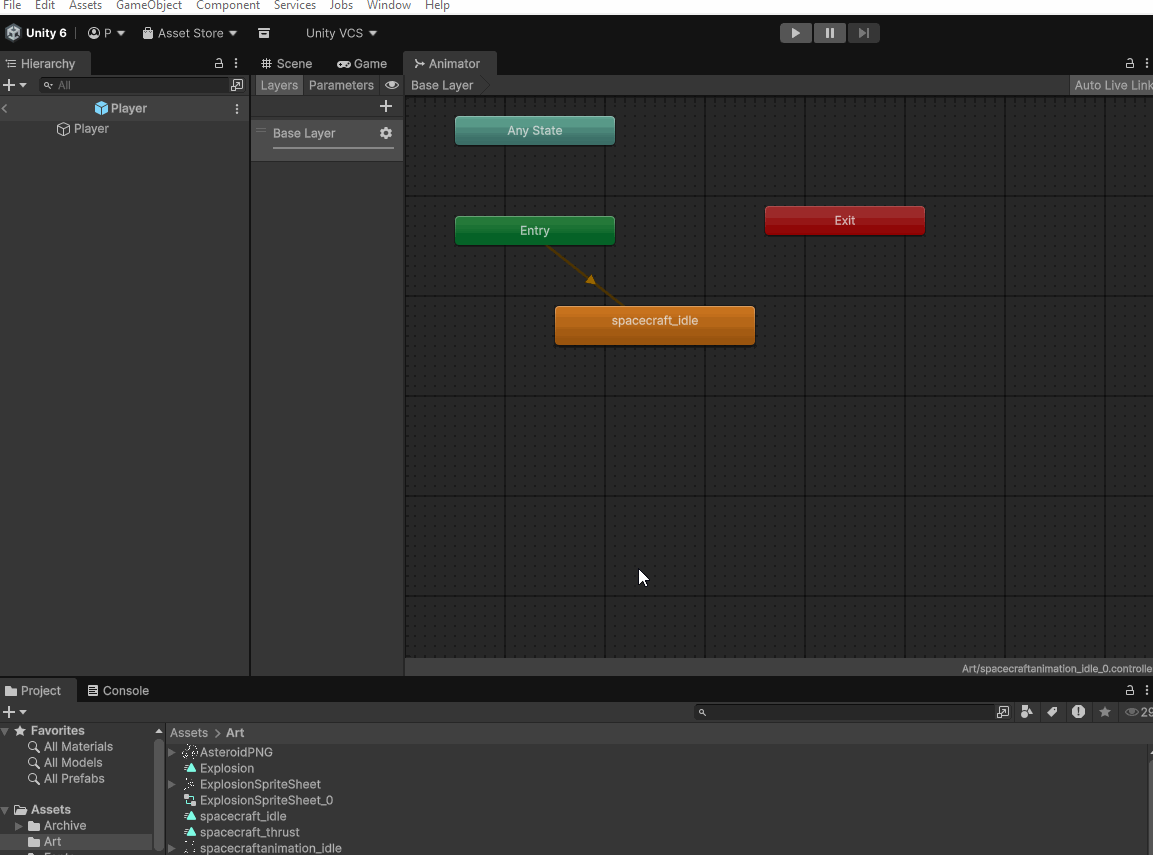Open the Layers tab in Animator
The image size is (1153, 855).
coord(279,85)
